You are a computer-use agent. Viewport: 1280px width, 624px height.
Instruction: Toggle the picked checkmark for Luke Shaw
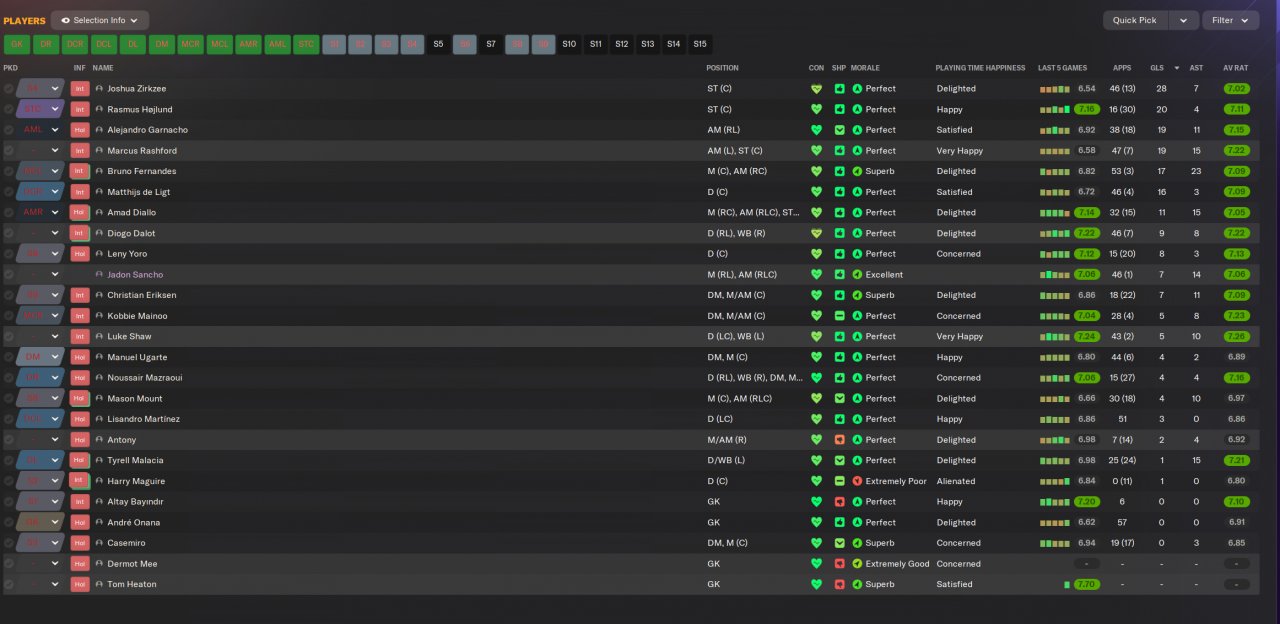coord(9,336)
